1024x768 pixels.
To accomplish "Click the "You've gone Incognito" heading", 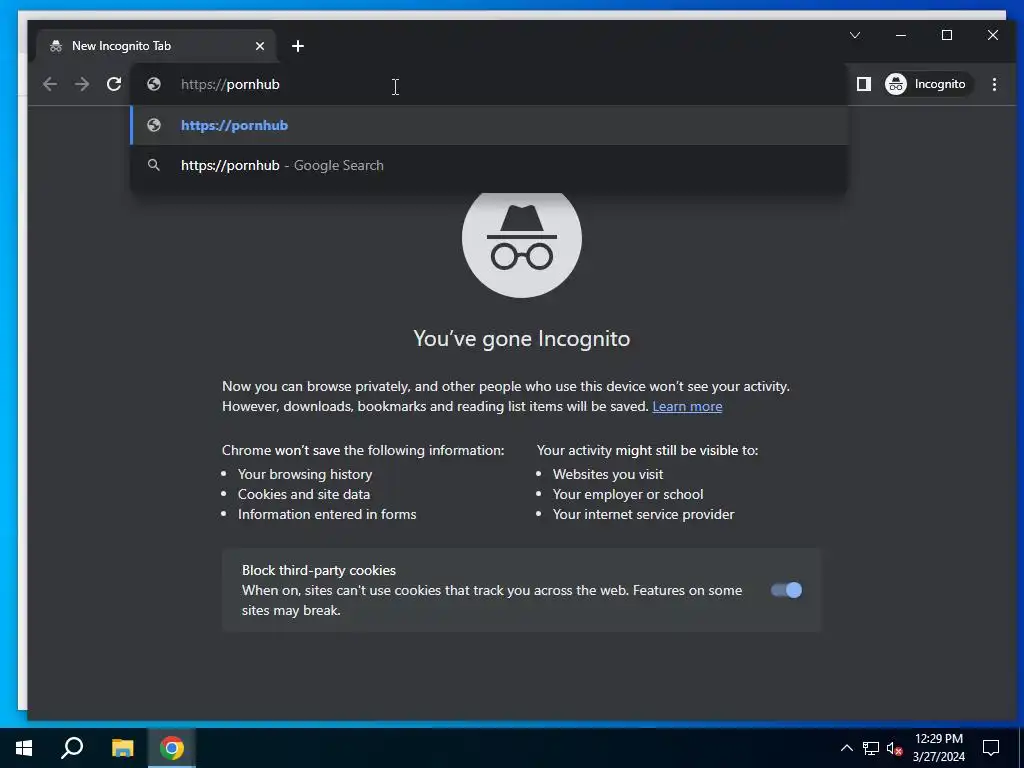I will (x=522, y=338).
